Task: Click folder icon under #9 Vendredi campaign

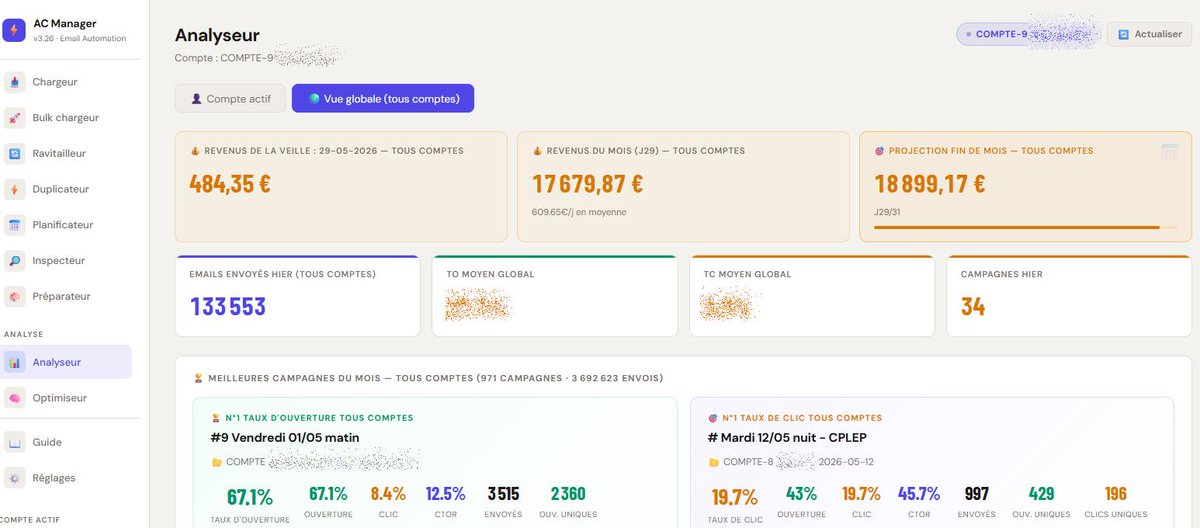Action: click(x=216, y=462)
